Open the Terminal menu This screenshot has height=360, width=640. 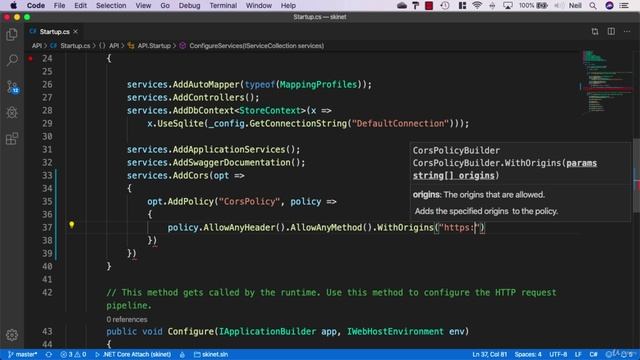point(223,5)
